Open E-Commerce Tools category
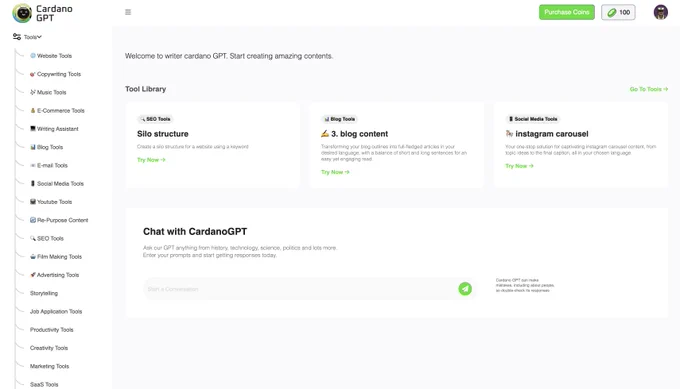Image resolution: width=680 pixels, height=389 pixels. (57, 111)
